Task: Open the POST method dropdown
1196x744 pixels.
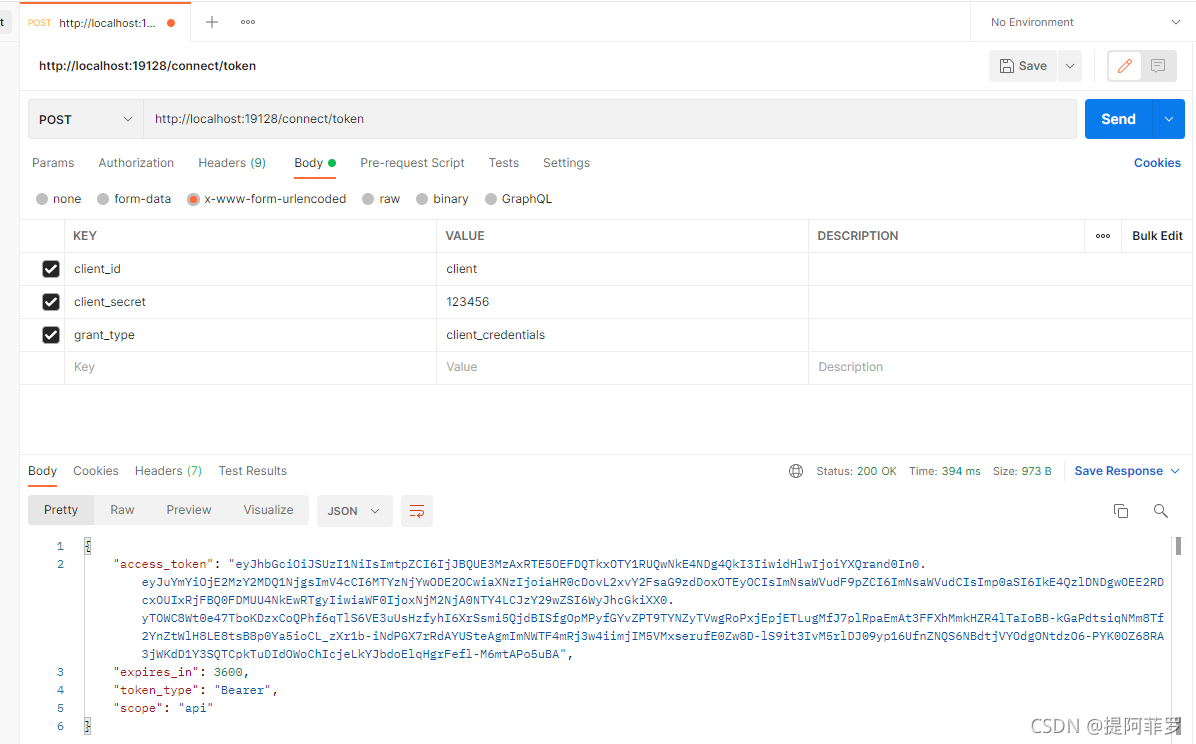Action: (x=84, y=118)
